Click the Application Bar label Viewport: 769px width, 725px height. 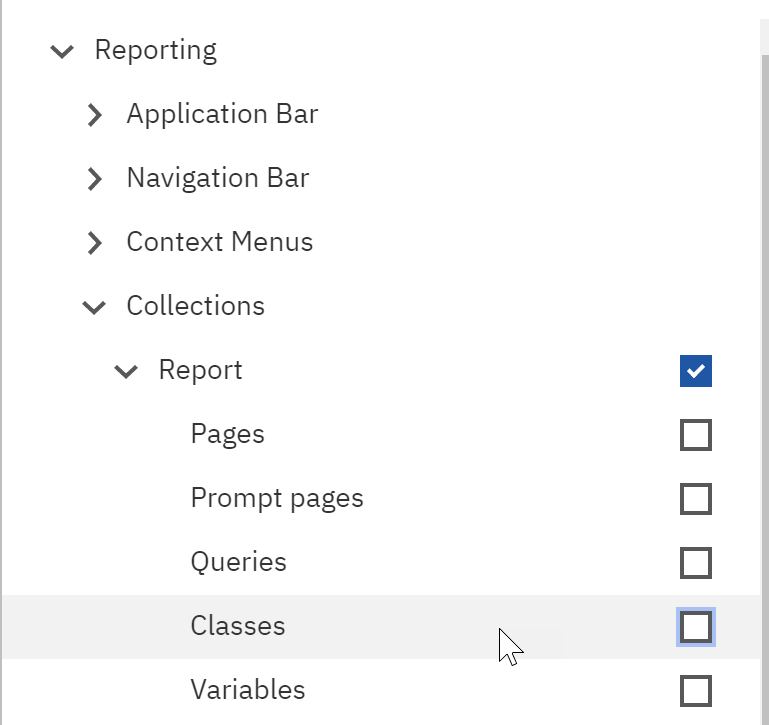pyautogui.click(x=223, y=114)
